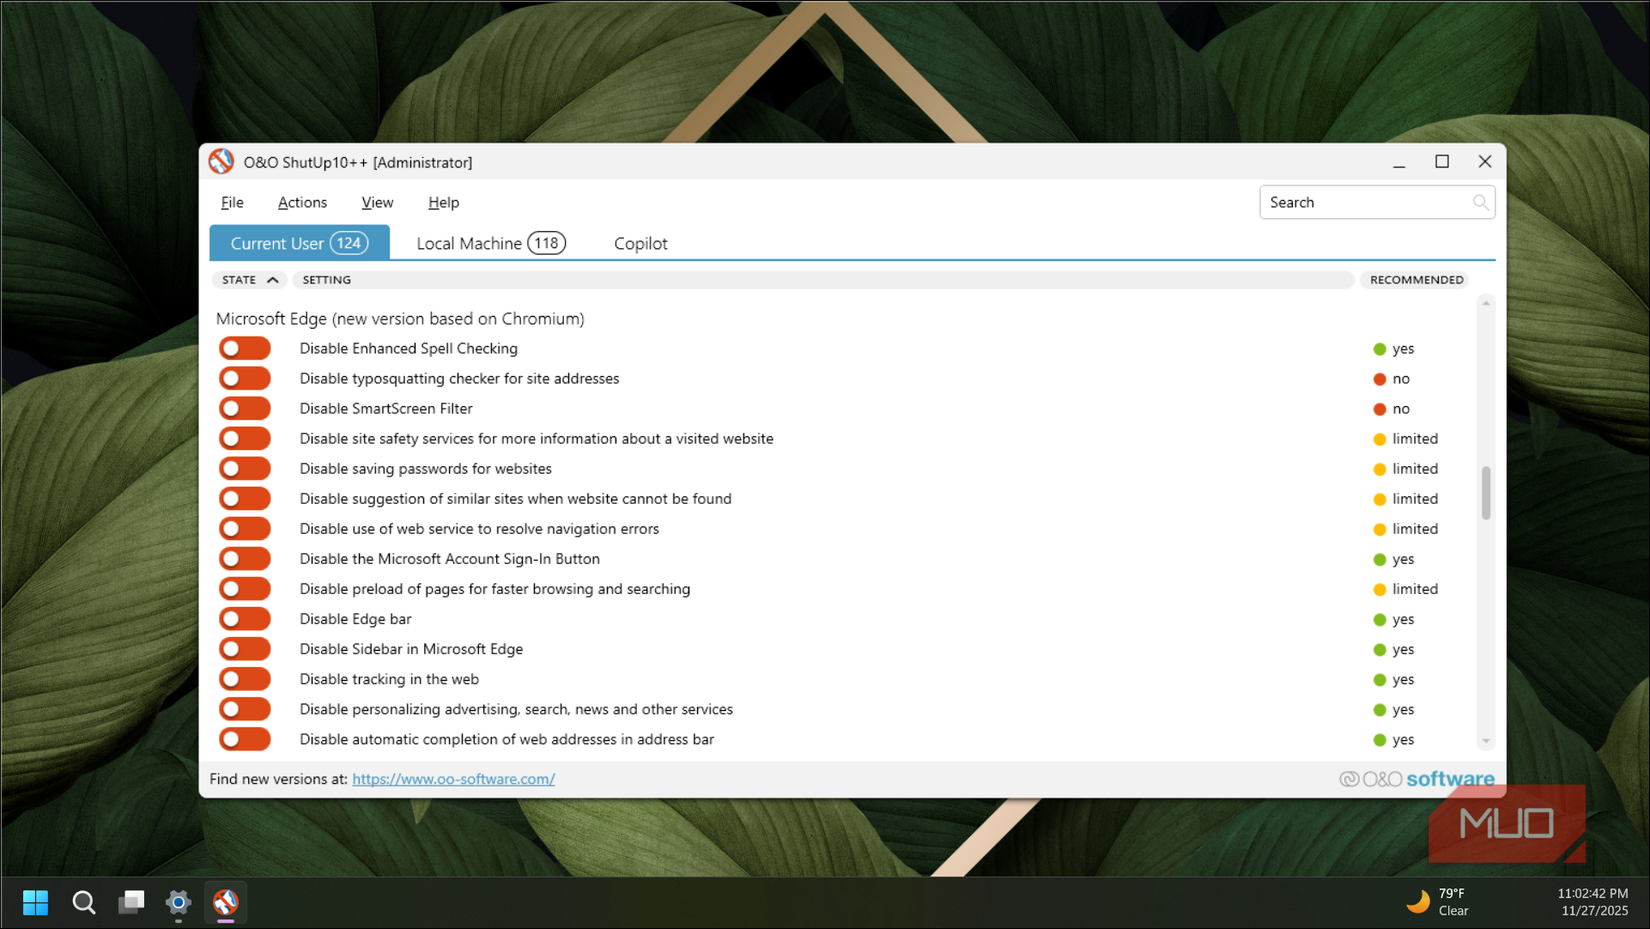Toggle Disable suggestion of similar sites
Screen dimensions: 1650x929
point(245,498)
